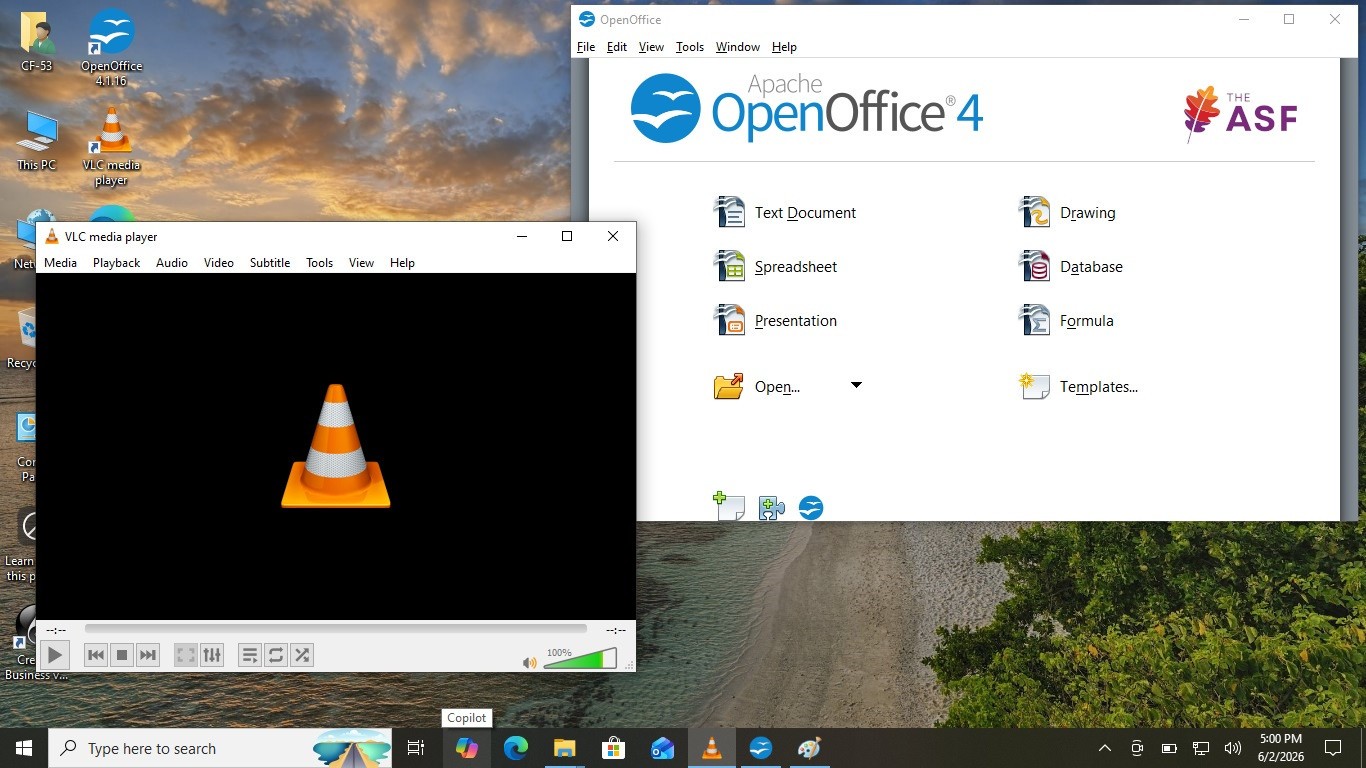Click the taskbar search box
Image resolution: width=1366 pixels, height=768 pixels.
point(222,748)
